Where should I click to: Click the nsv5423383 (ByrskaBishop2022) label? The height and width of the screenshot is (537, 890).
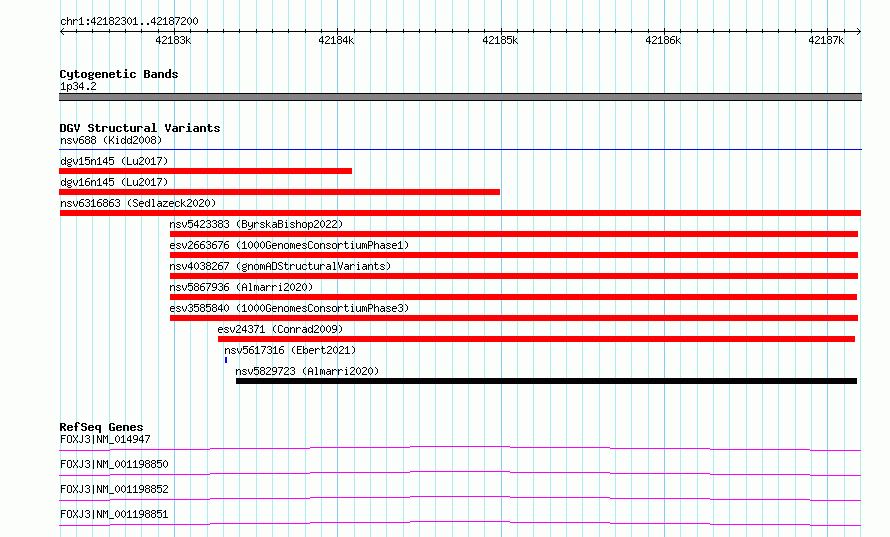tap(256, 224)
